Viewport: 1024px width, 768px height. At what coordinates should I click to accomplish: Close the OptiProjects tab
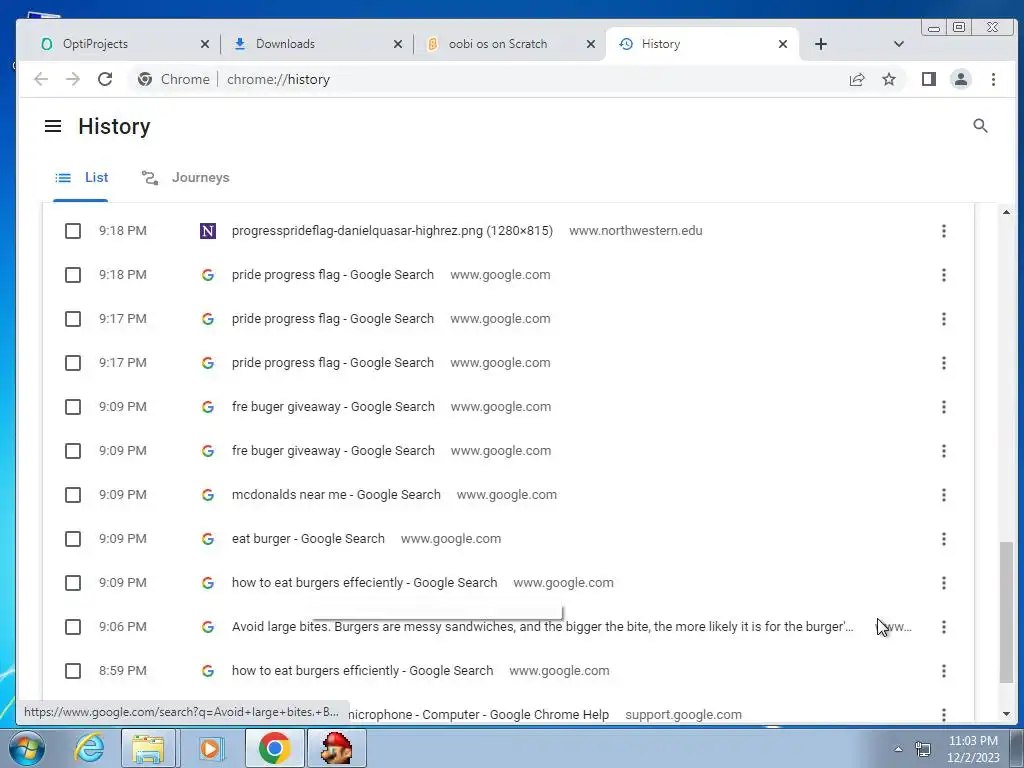coord(204,44)
